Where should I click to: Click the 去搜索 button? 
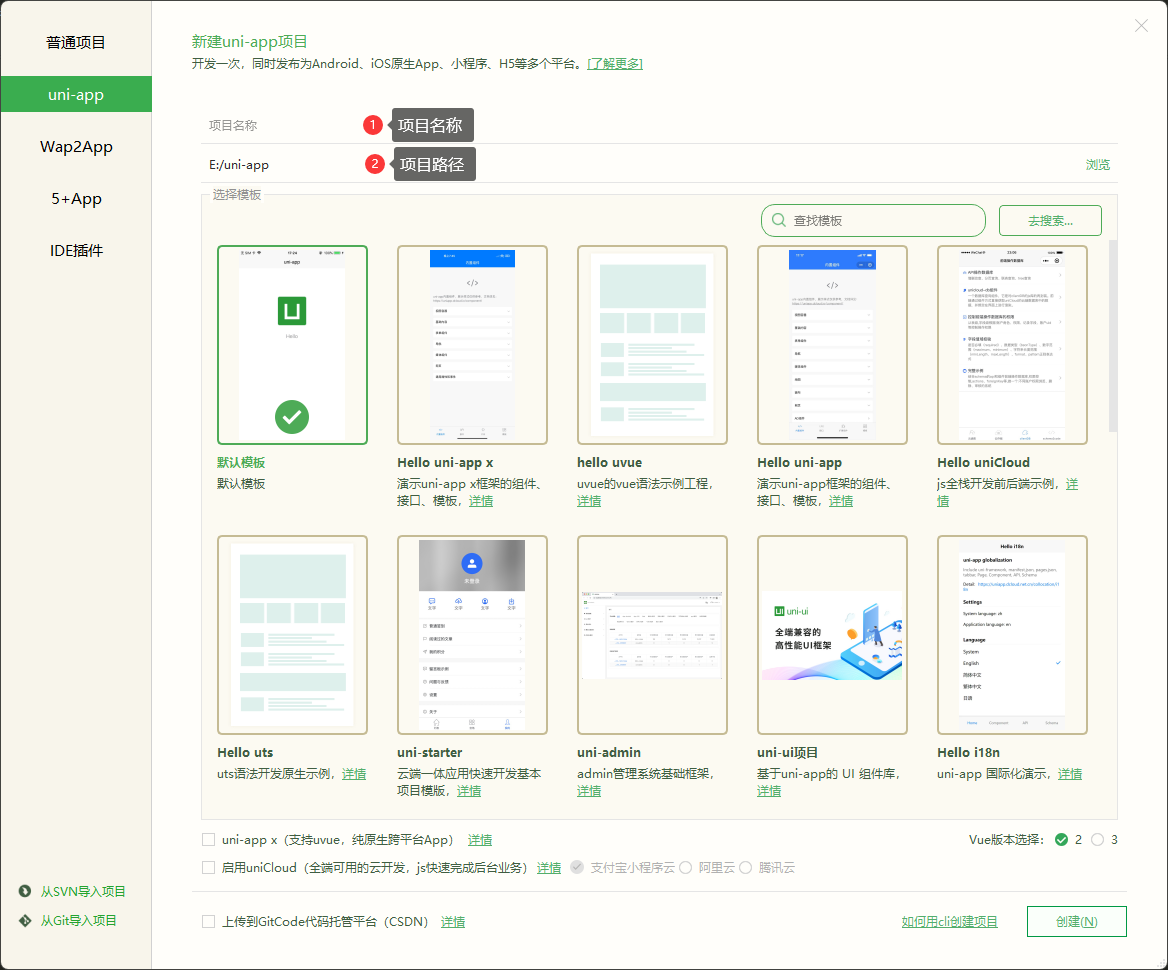click(1050, 220)
